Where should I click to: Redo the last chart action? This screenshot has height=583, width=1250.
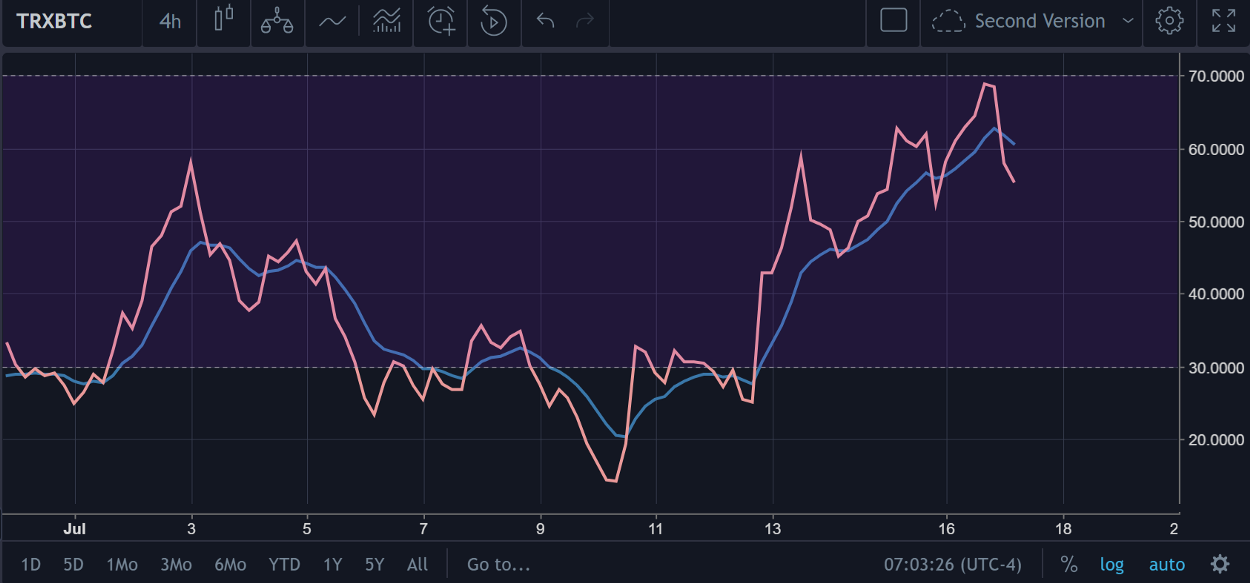pos(586,20)
